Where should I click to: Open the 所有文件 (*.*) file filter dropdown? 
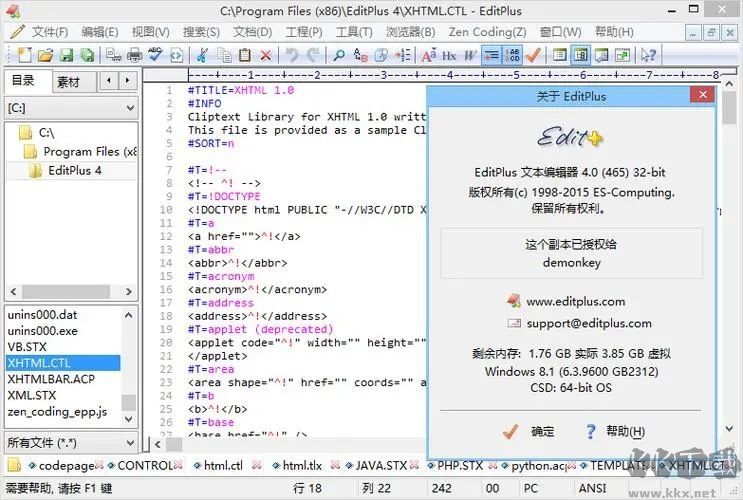point(129,441)
